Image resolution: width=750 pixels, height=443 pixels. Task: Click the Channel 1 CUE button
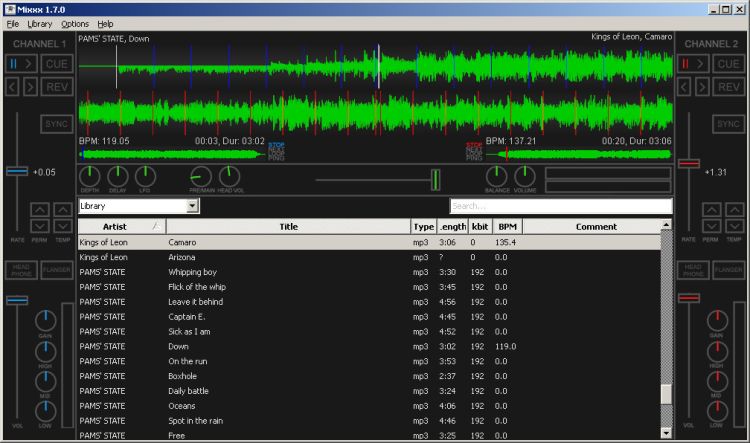(57, 64)
